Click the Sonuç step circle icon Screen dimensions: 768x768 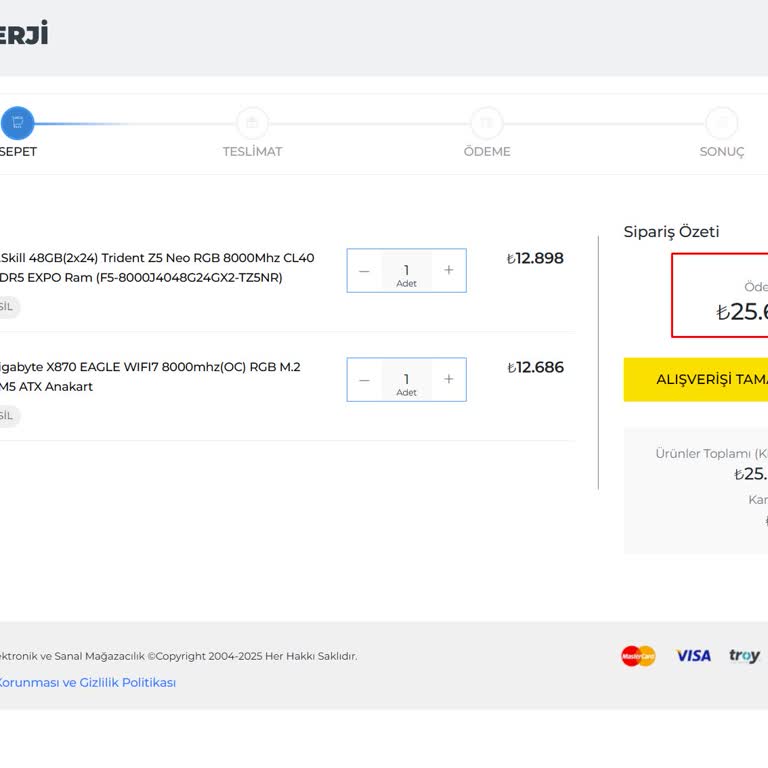(721, 123)
